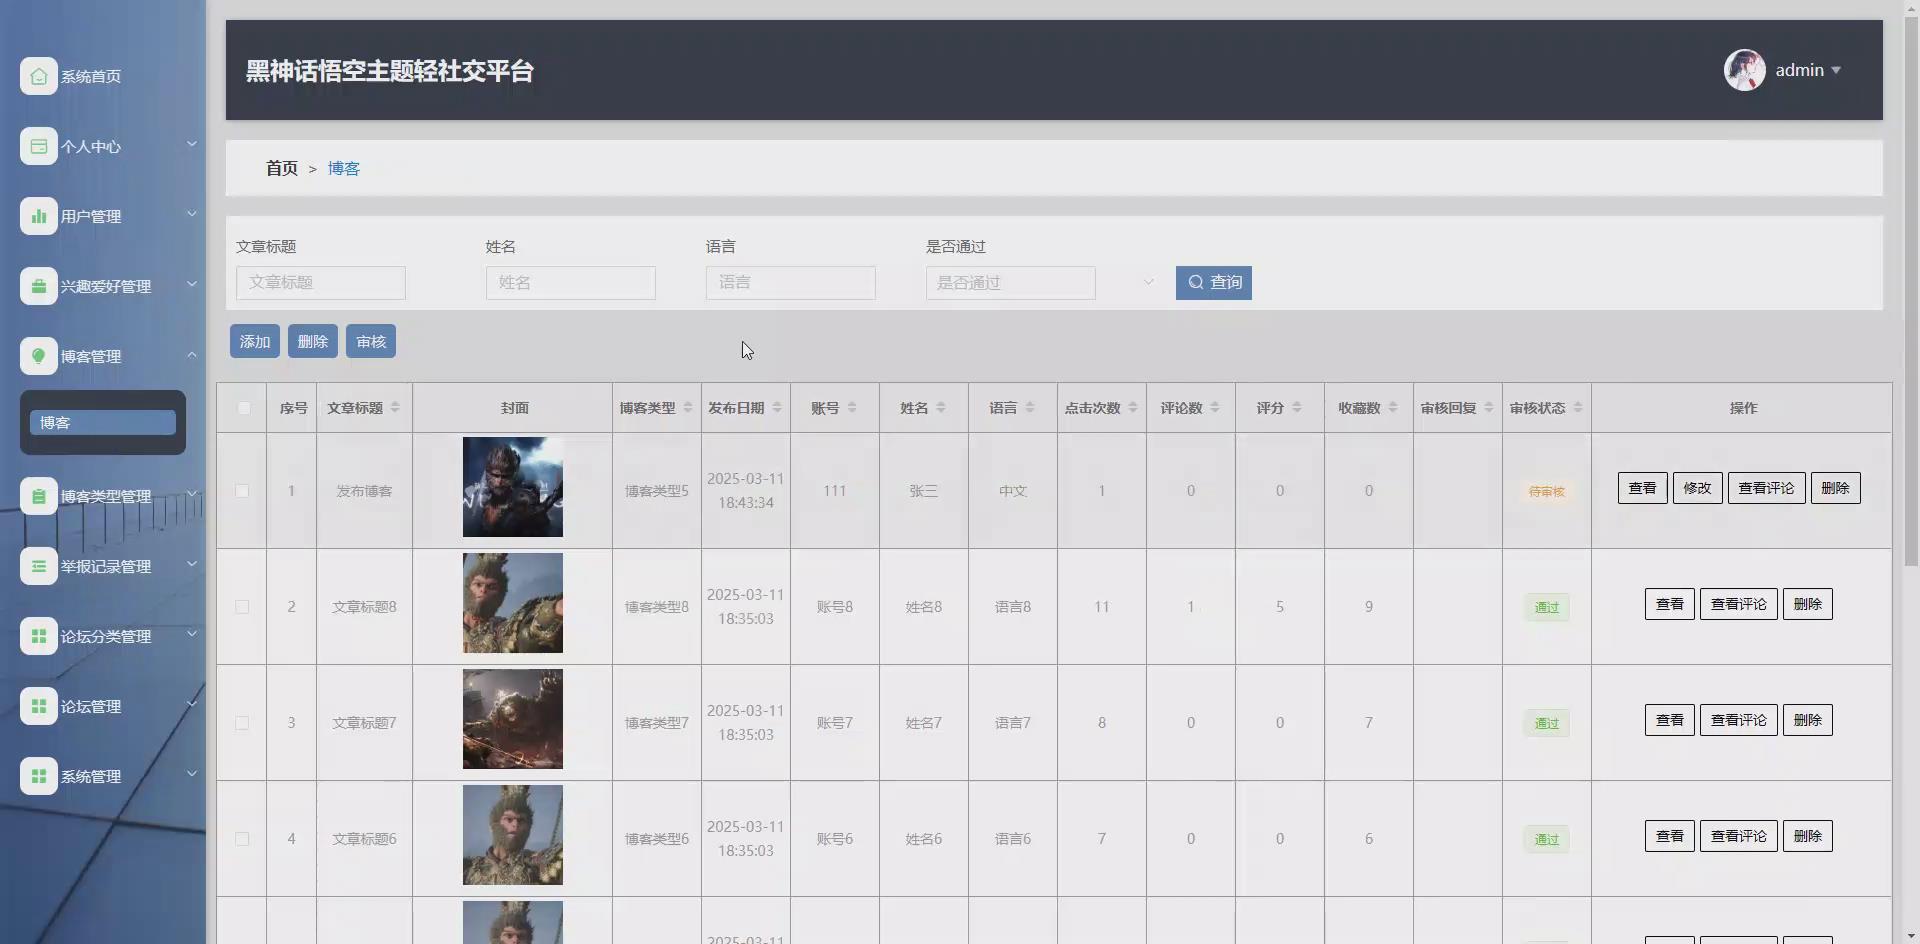Click the 待审核 status tag
The width and height of the screenshot is (1920, 944).
click(1547, 492)
